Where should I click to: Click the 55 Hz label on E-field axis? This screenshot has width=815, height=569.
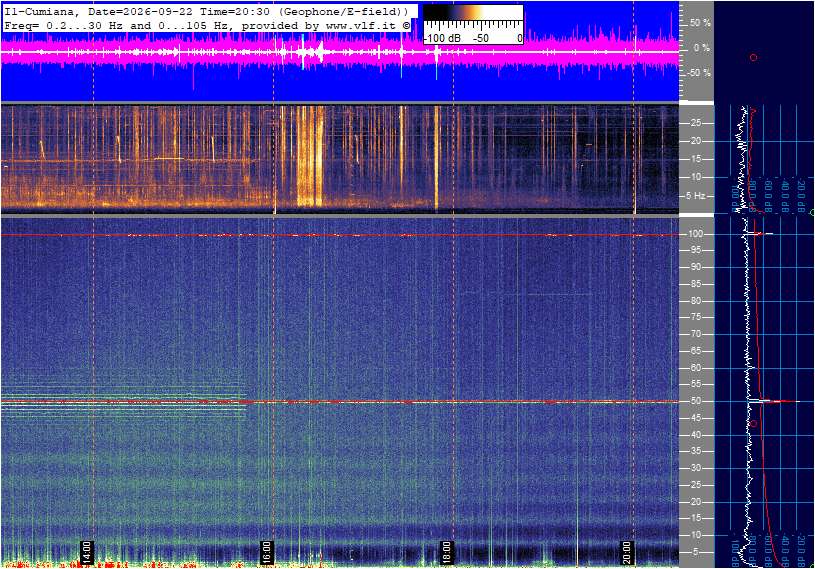click(x=695, y=385)
